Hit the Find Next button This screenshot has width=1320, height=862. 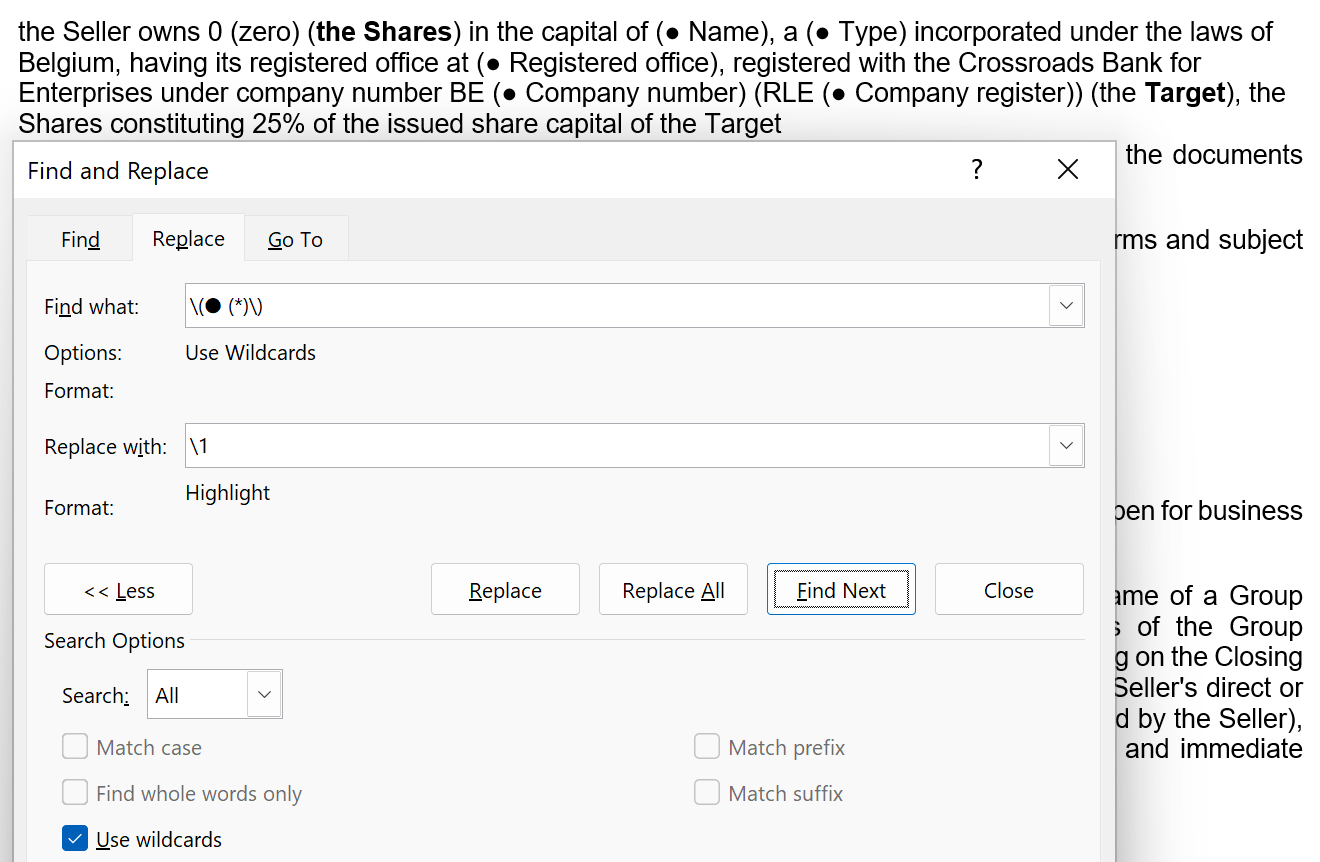click(841, 590)
